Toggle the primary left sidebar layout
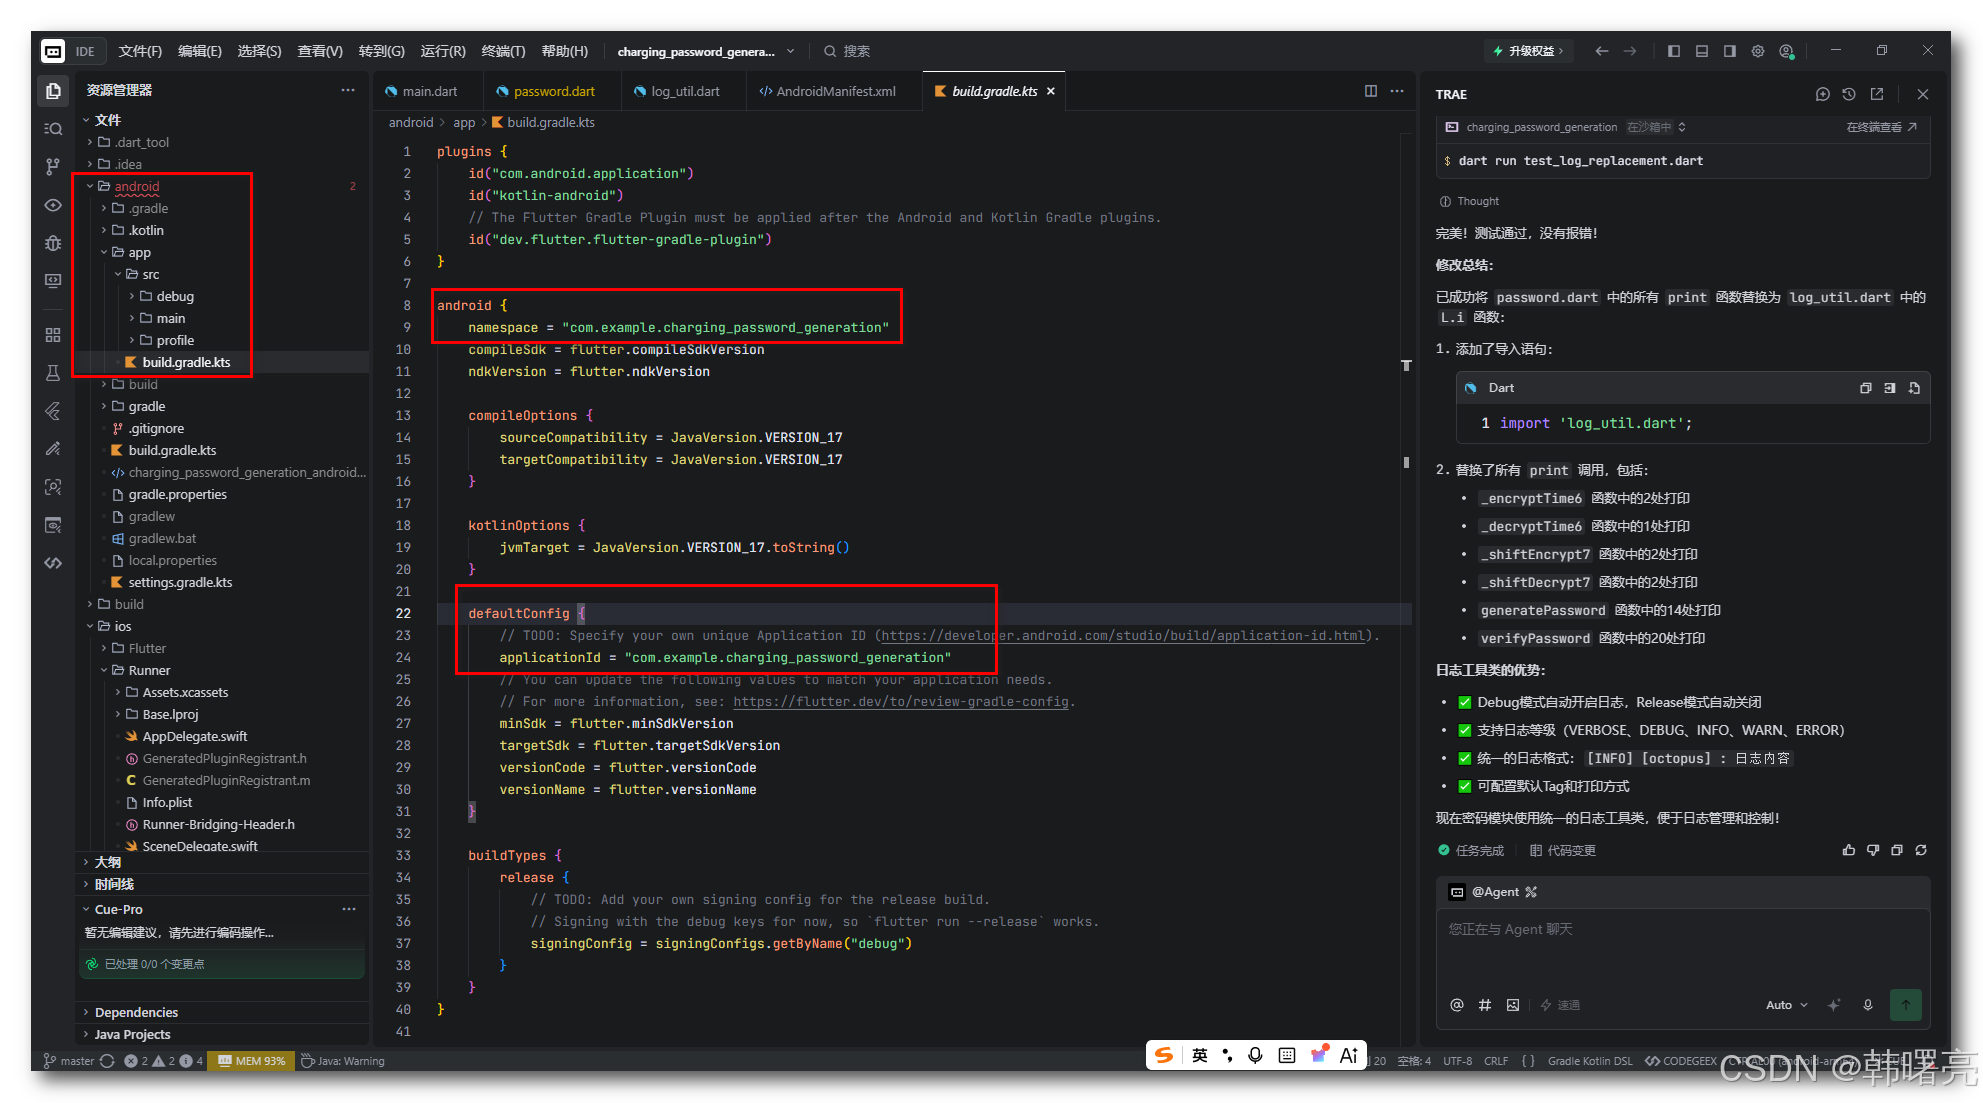This screenshot has height=1103, width=1983. [1674, 51]
